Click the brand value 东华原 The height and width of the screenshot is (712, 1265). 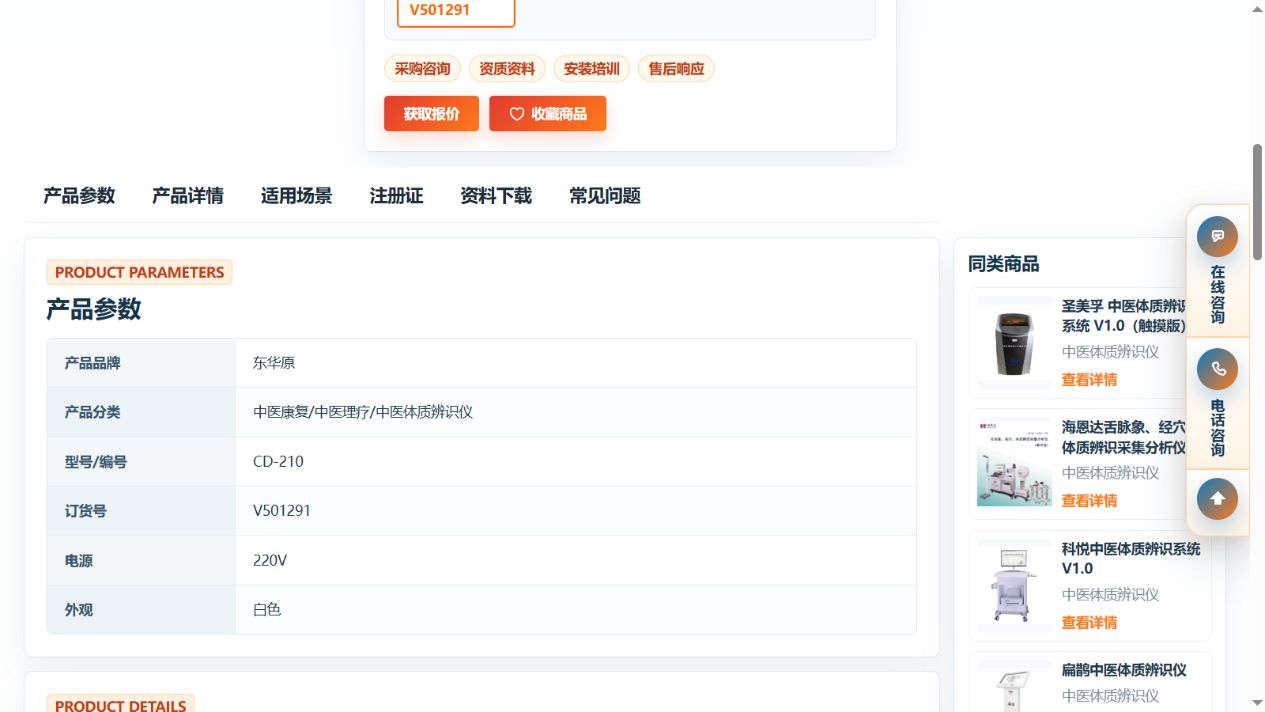(274, 363)
